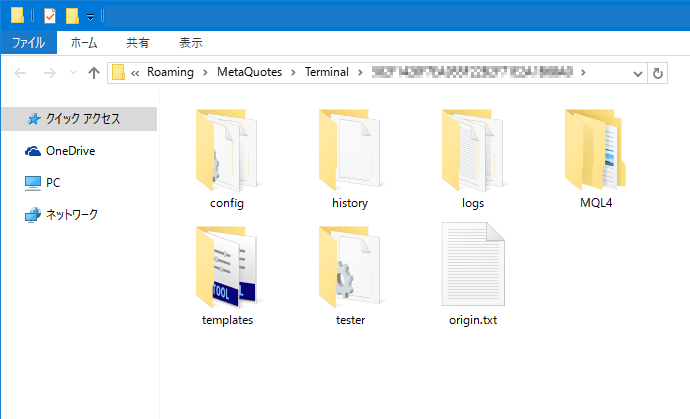The height and width of the screenshot is (419, 690).
Task: Switch to the 共有 ribbon tab
Action: (138, 43)
